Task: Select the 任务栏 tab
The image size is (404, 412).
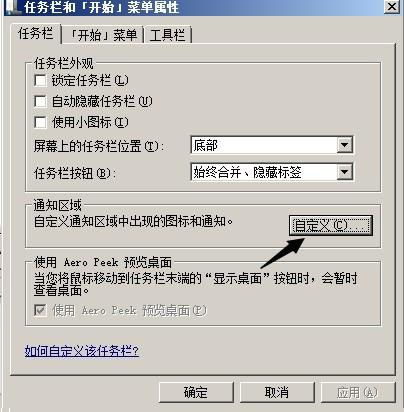Action: [36, 33]
